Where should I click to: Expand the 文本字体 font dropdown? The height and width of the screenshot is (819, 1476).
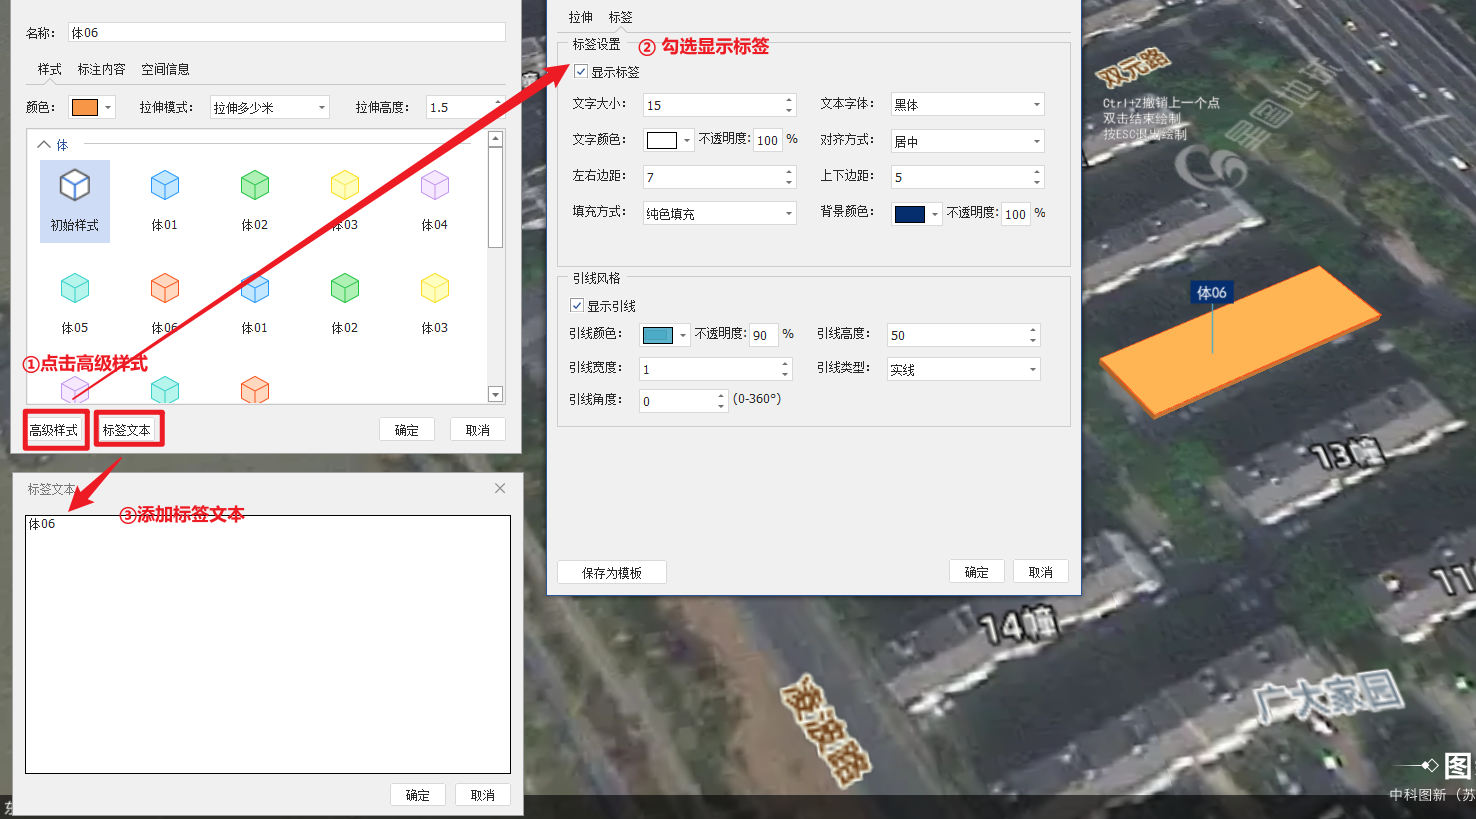[x=967, y=104]
